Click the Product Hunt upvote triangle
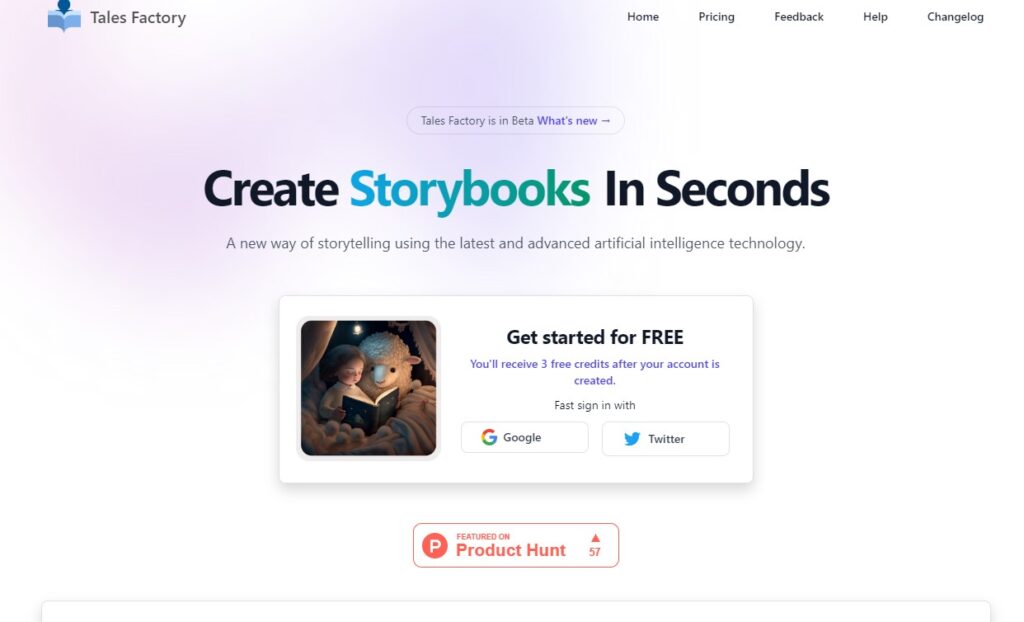The width and height of the screenshot is (1024, 622). coord(595,538)
